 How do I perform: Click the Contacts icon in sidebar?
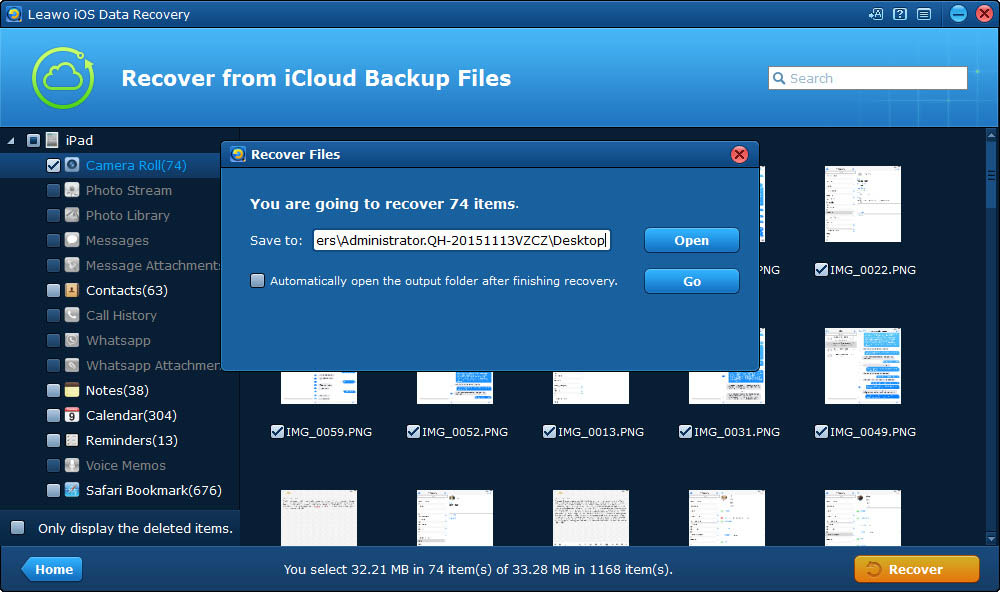[72, 290]
